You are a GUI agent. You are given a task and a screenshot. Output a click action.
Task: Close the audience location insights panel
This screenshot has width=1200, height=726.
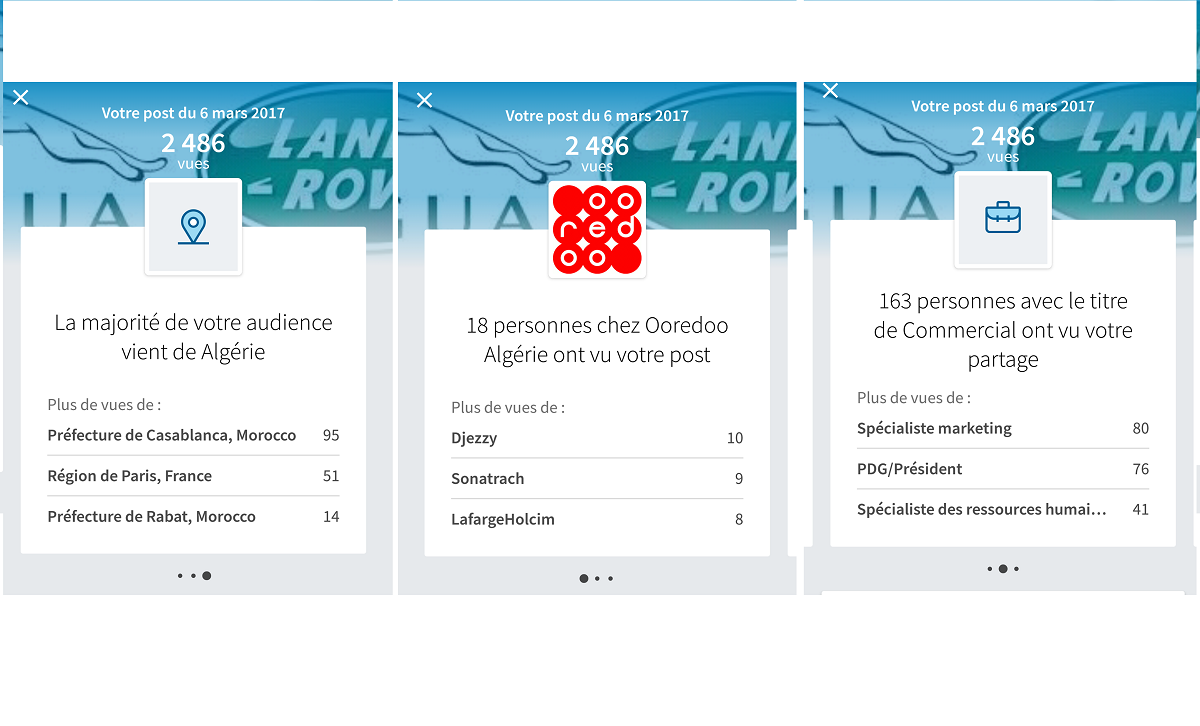tap(21, 97)
